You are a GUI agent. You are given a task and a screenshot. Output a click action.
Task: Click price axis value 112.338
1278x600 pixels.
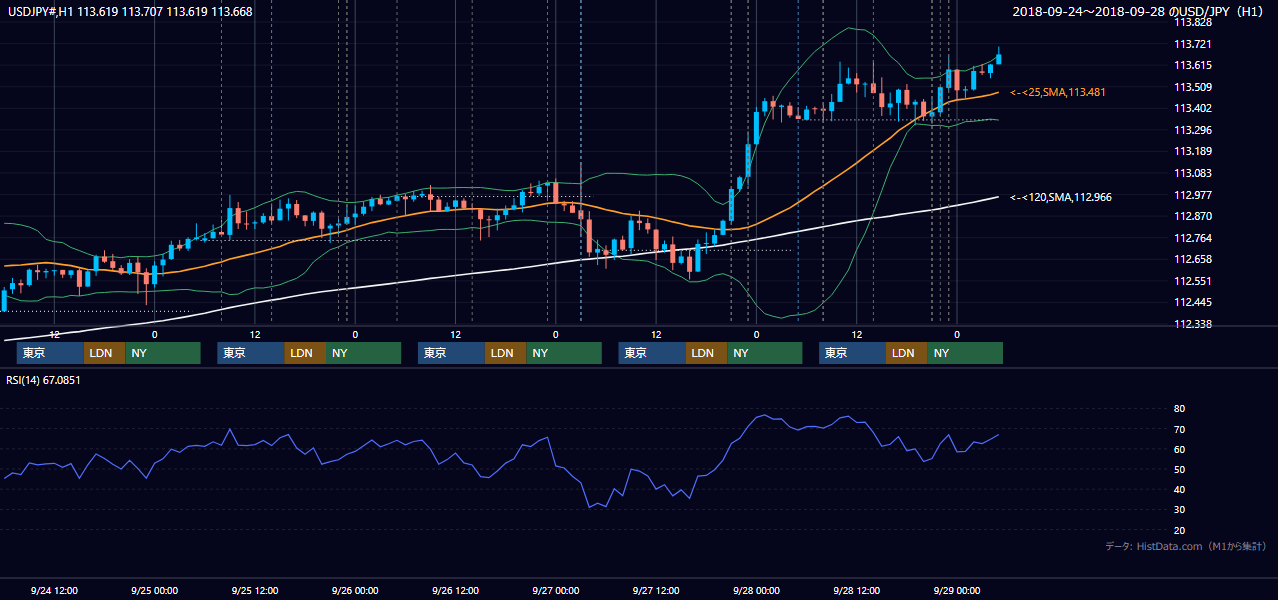tap(1192, 324)
